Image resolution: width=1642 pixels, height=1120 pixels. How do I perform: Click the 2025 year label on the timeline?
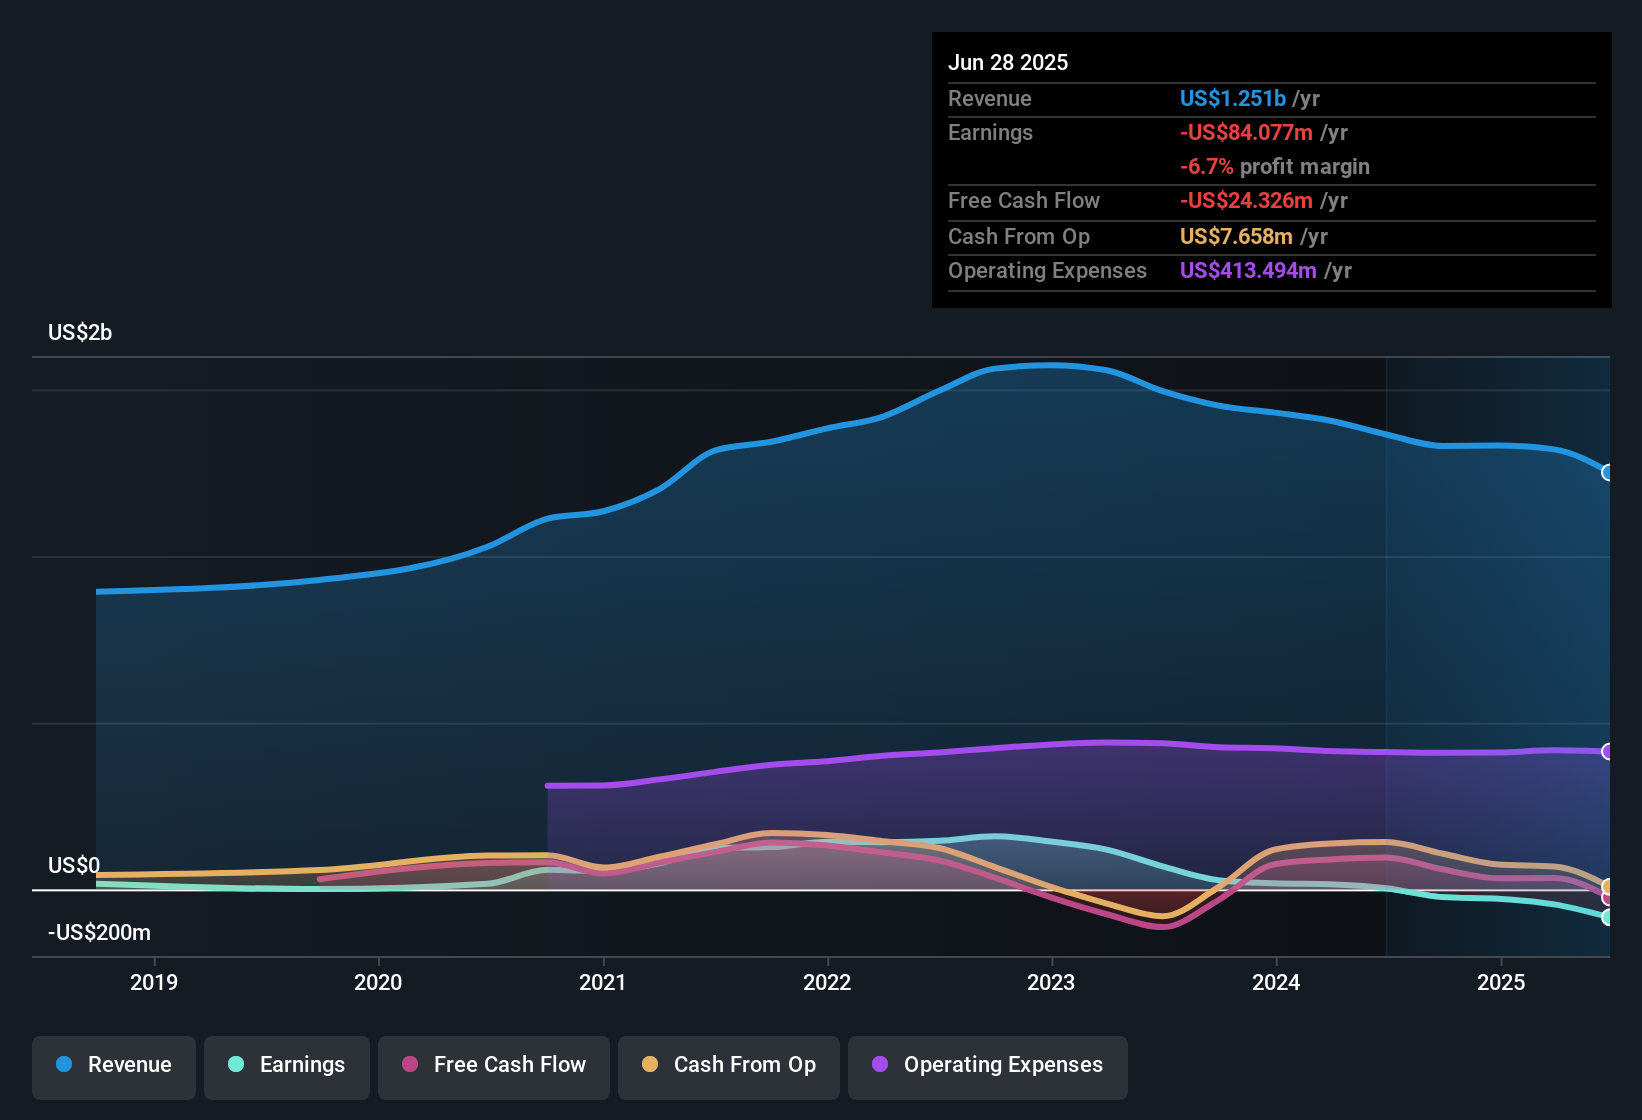[x=1501, y=982]
